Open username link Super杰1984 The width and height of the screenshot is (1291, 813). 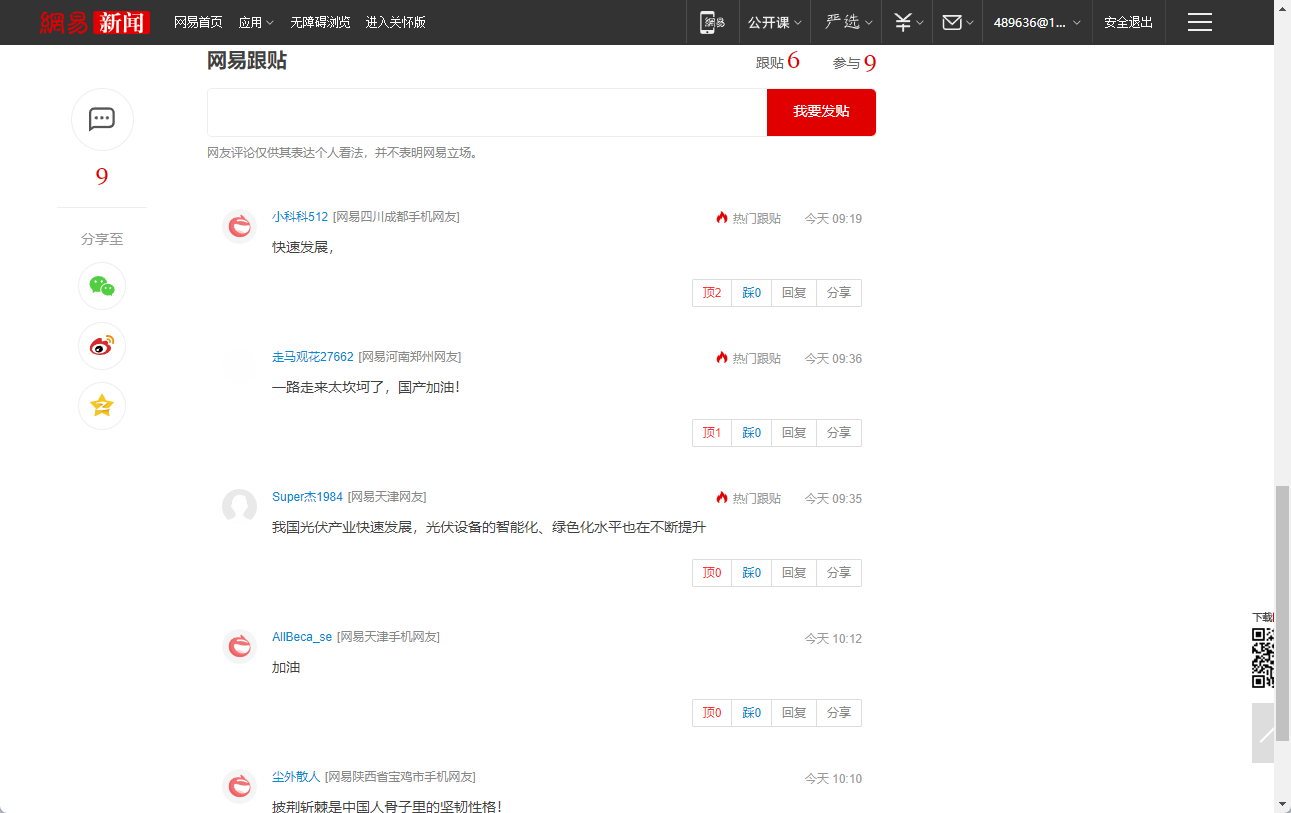tap(307, 497)
